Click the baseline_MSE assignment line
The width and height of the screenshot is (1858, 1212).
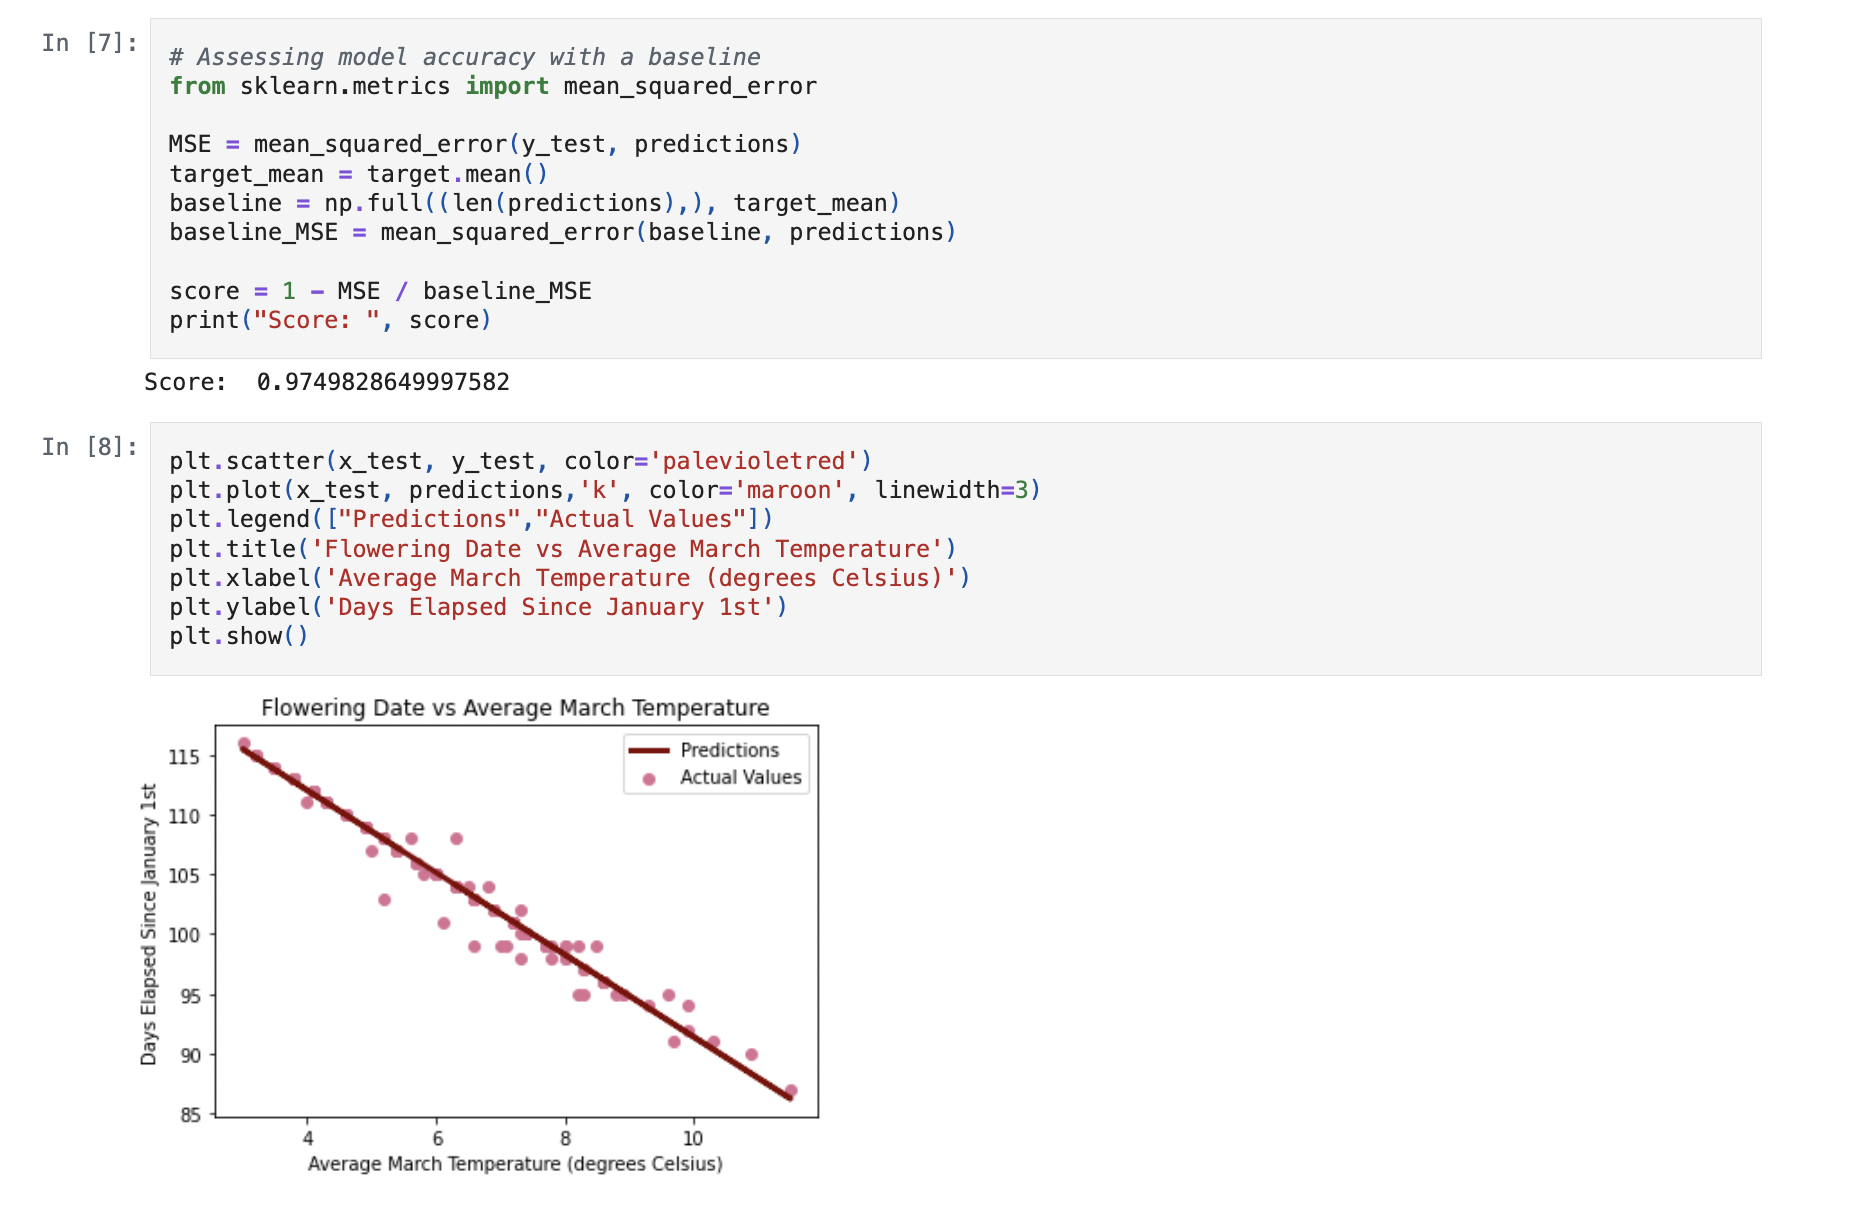563,232
